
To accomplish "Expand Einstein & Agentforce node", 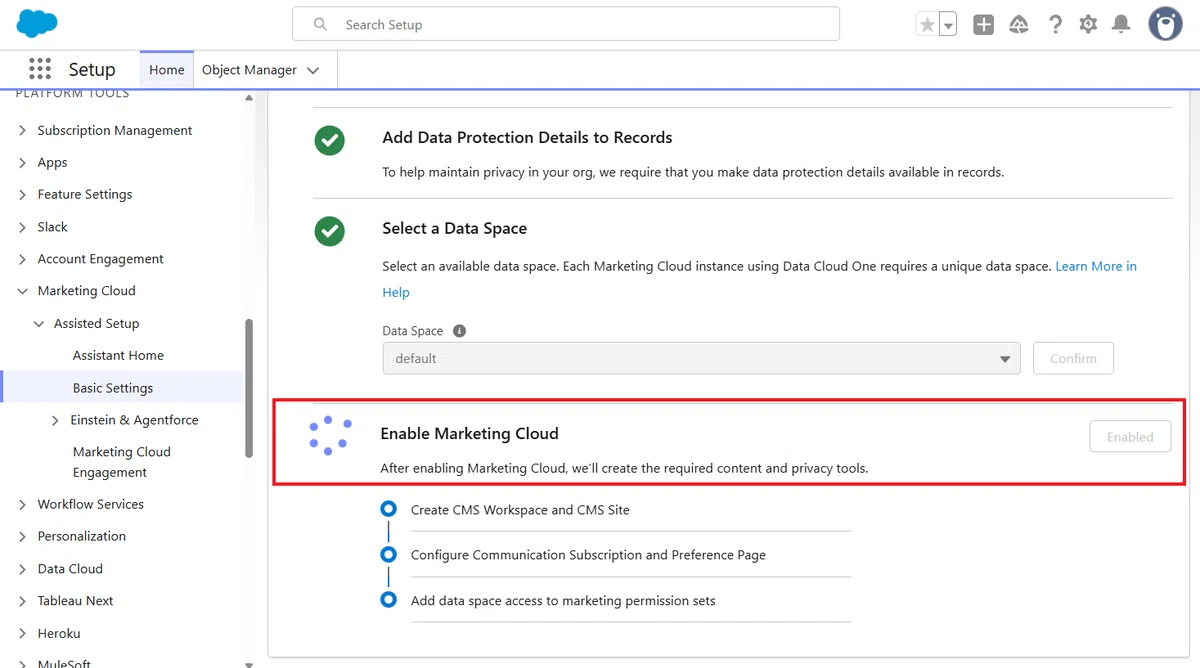I will [55, 421].
